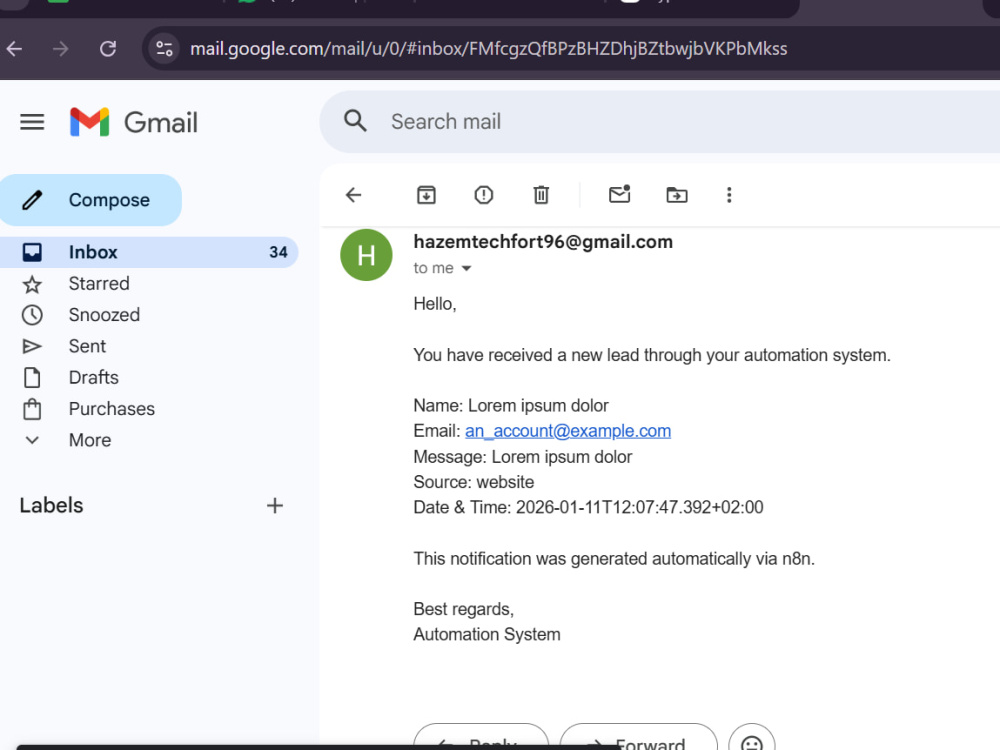
Task: Click the 'Automation System' signature
Action: pyautogui.click(x=487, y=635)
